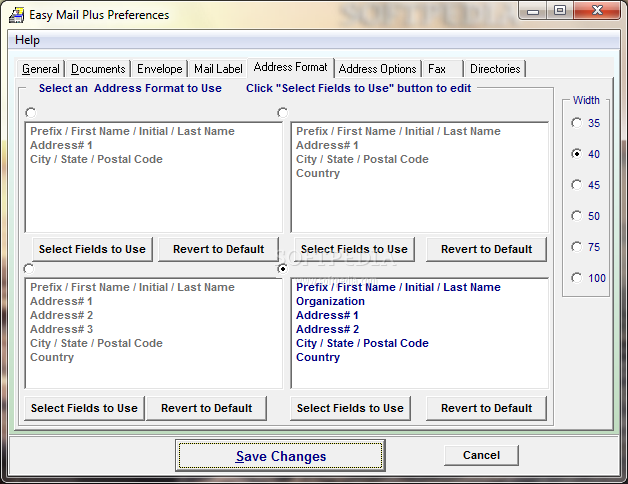Image resolution: width=628 pixels, height=484 pixels.
Task: Open the Documents tab
Action: (98, 69)
